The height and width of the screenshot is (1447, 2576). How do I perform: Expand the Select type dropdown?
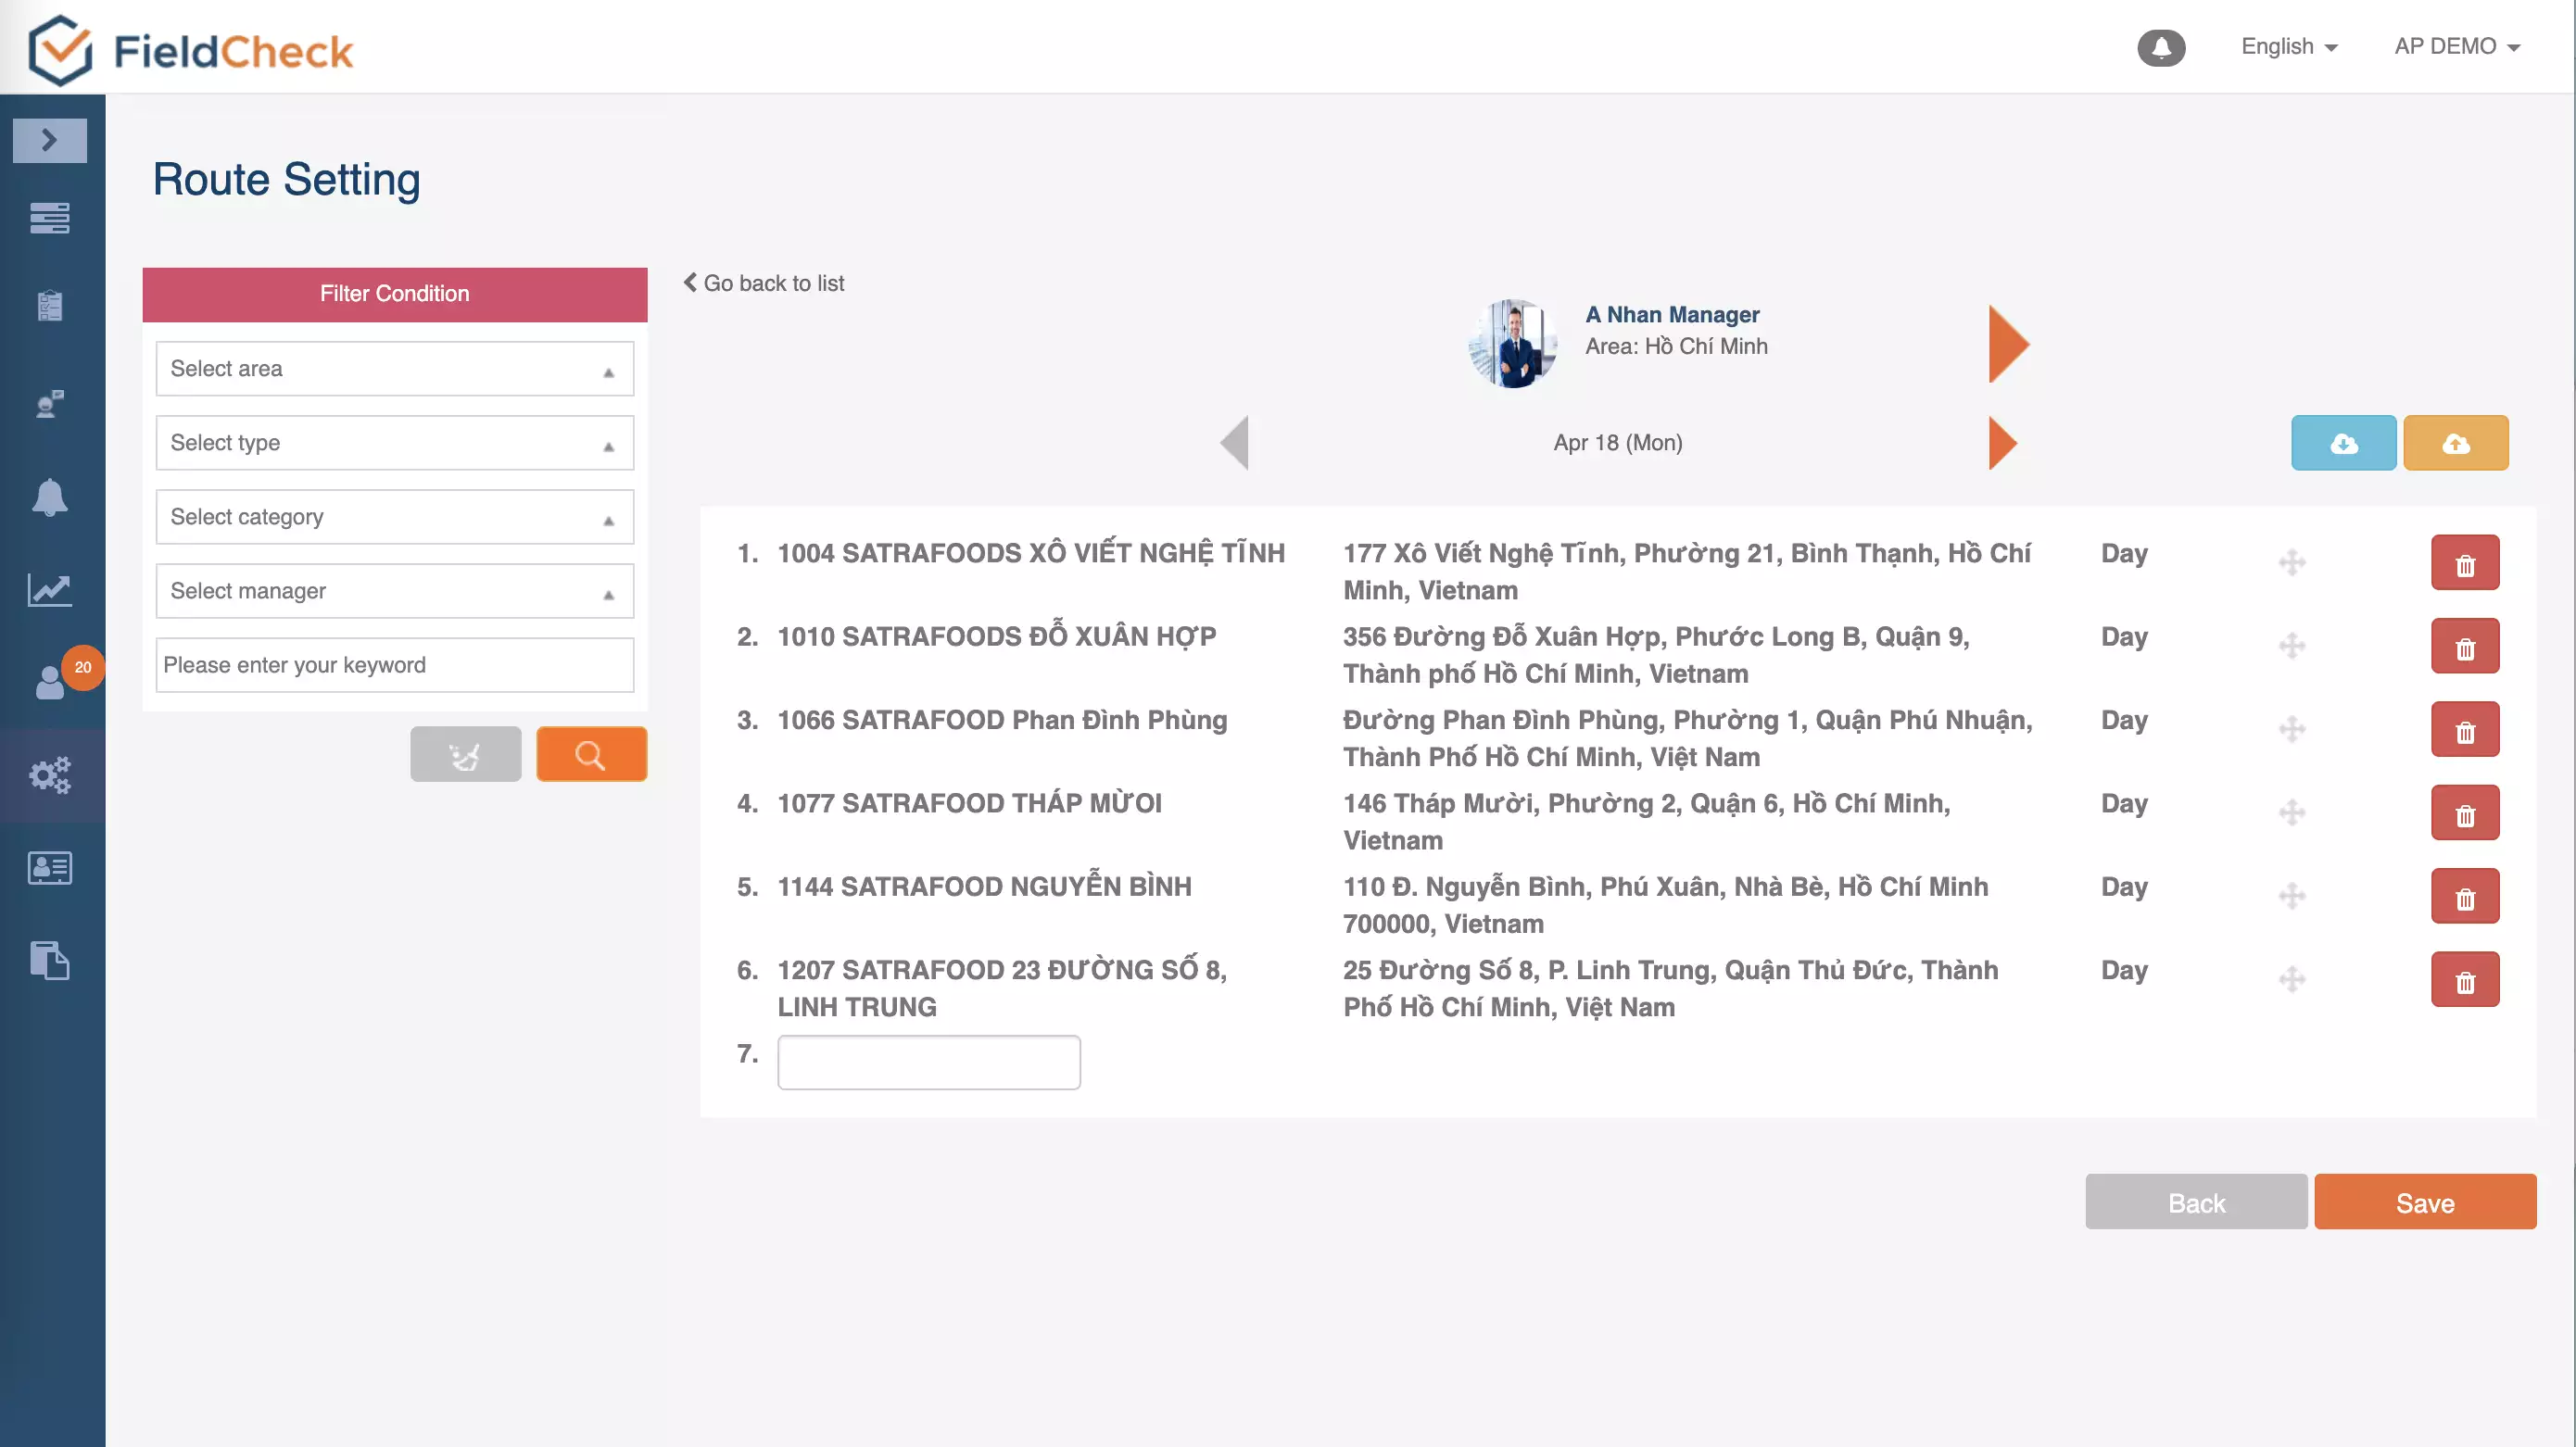(393, 442)
